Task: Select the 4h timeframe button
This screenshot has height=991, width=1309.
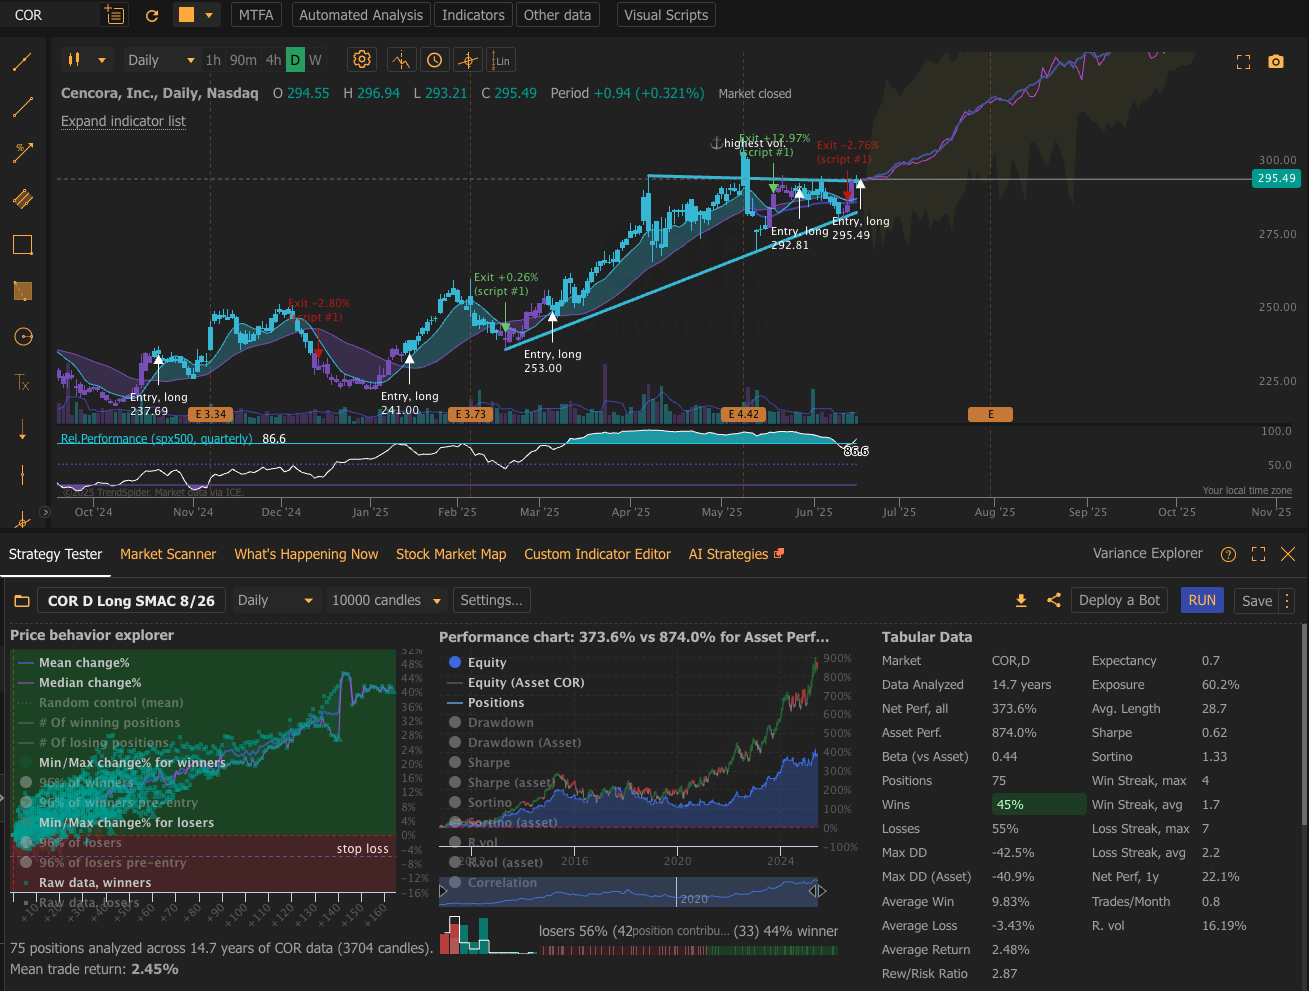Action: pyautogui.click(x=273, y=60)
